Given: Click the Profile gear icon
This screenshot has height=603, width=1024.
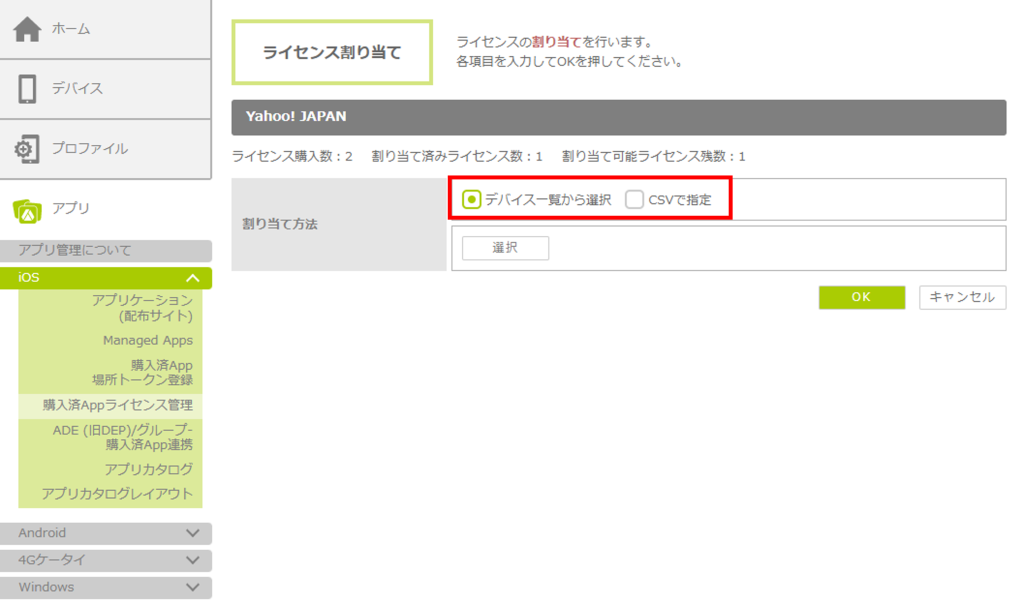Looking at the screenshot, I should (27, 149).
